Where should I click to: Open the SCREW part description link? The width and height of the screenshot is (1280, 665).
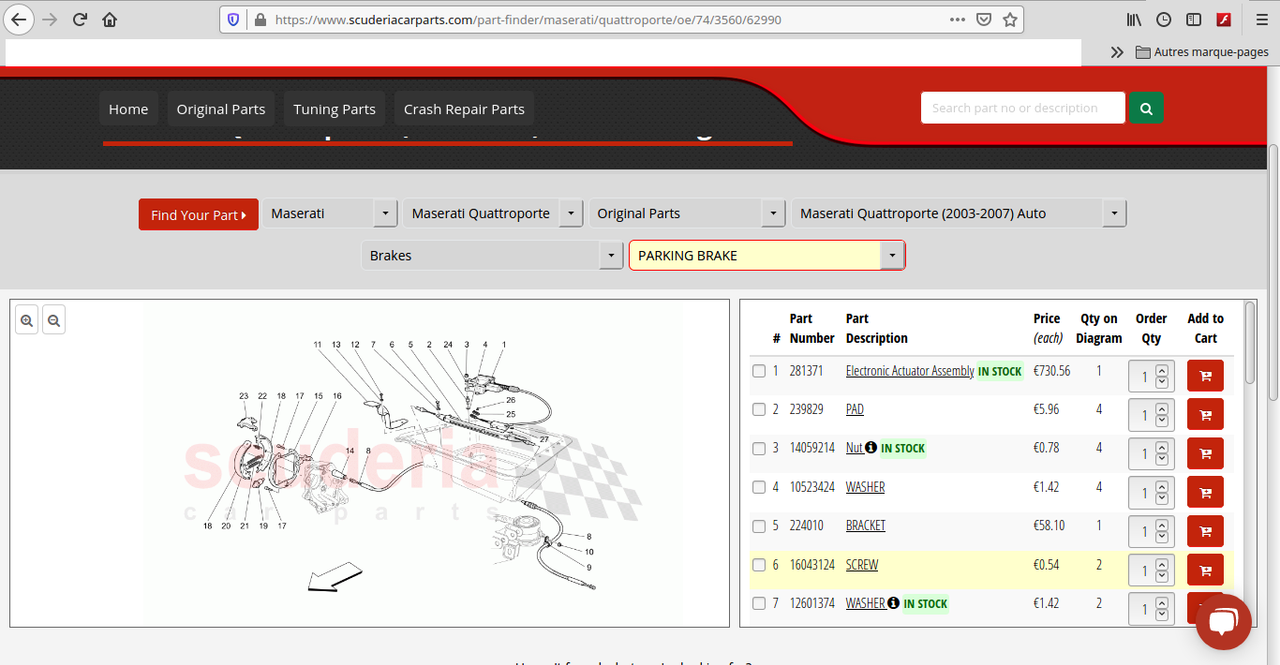(x=862, y=565)
